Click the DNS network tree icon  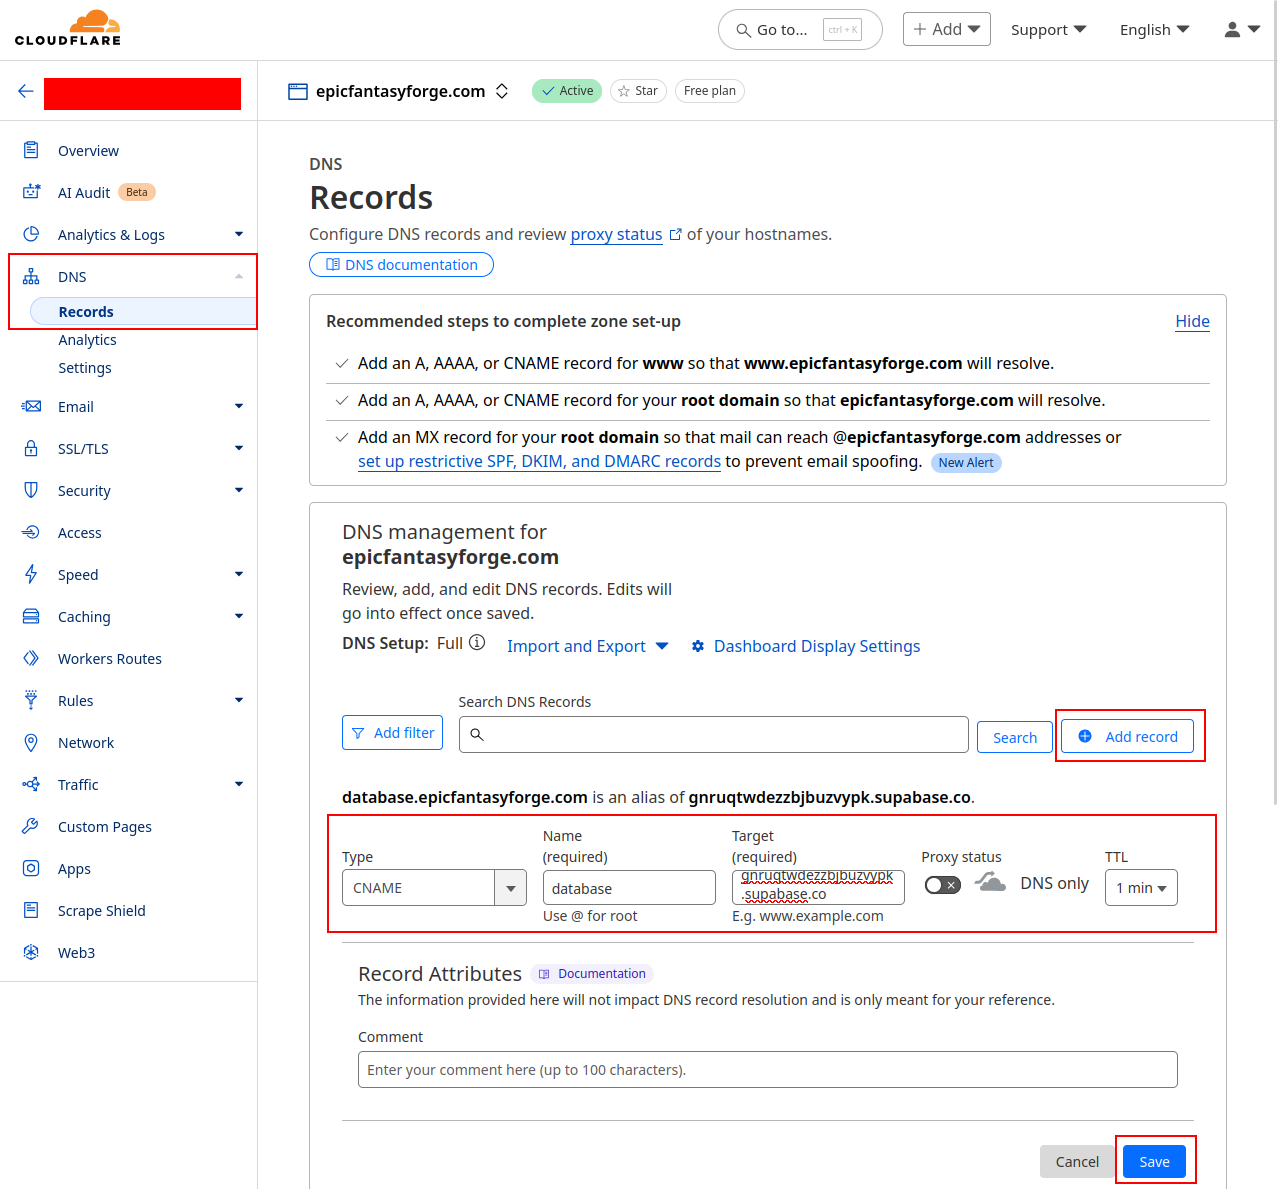coord(31,276)
